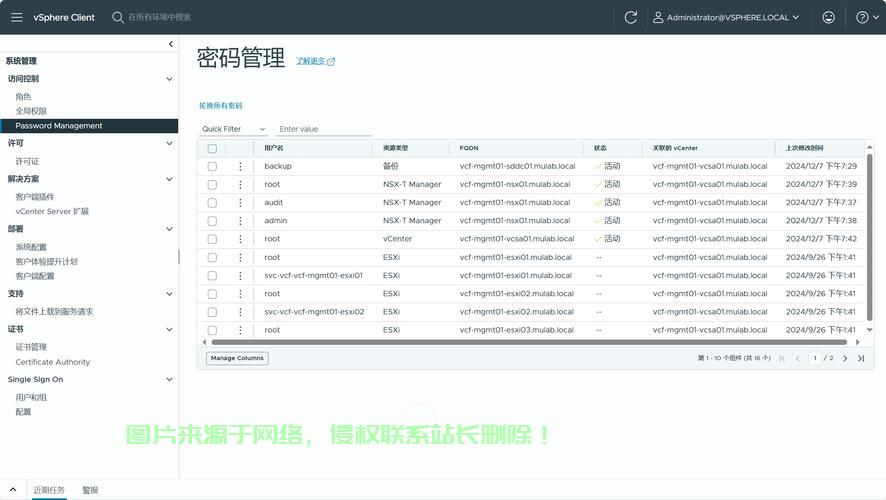Check the backup user row checkbox
Image resolution: width=886 pixels, height=500 pixels.
tap(212, 166)
